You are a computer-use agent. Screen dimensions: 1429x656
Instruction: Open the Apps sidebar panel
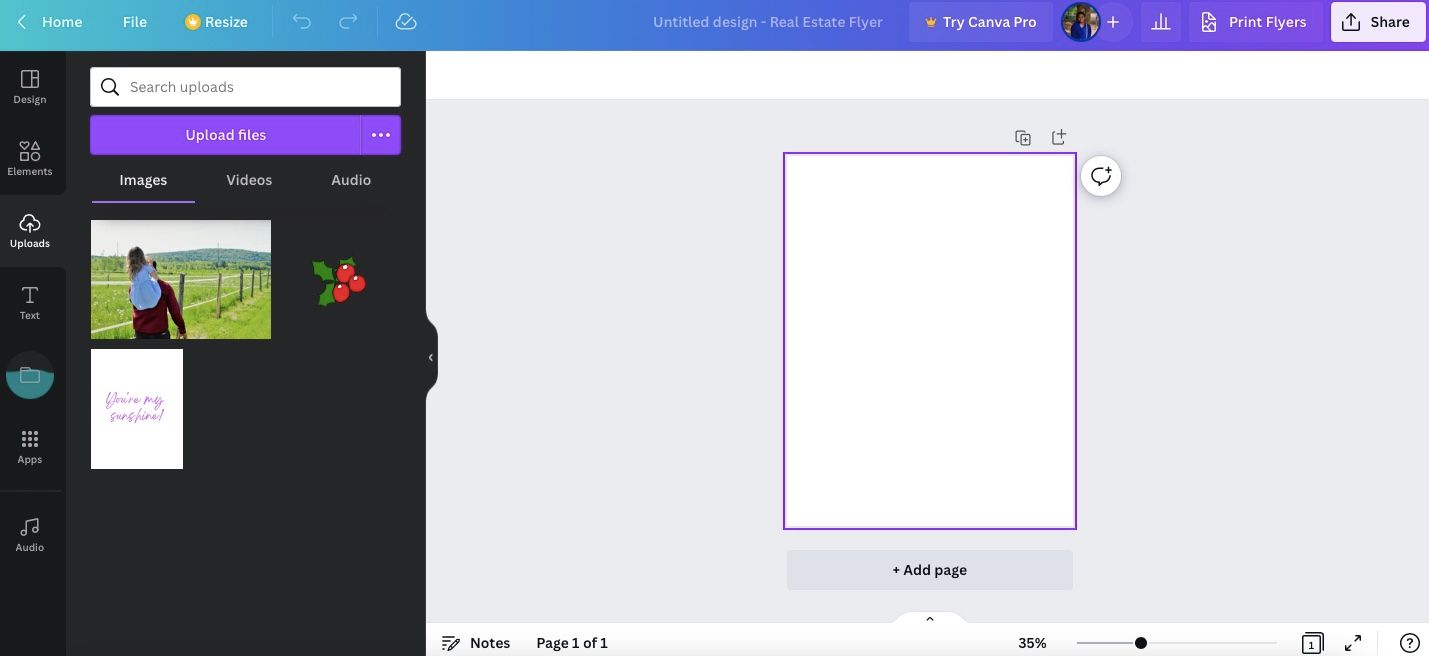click(30, 447)
